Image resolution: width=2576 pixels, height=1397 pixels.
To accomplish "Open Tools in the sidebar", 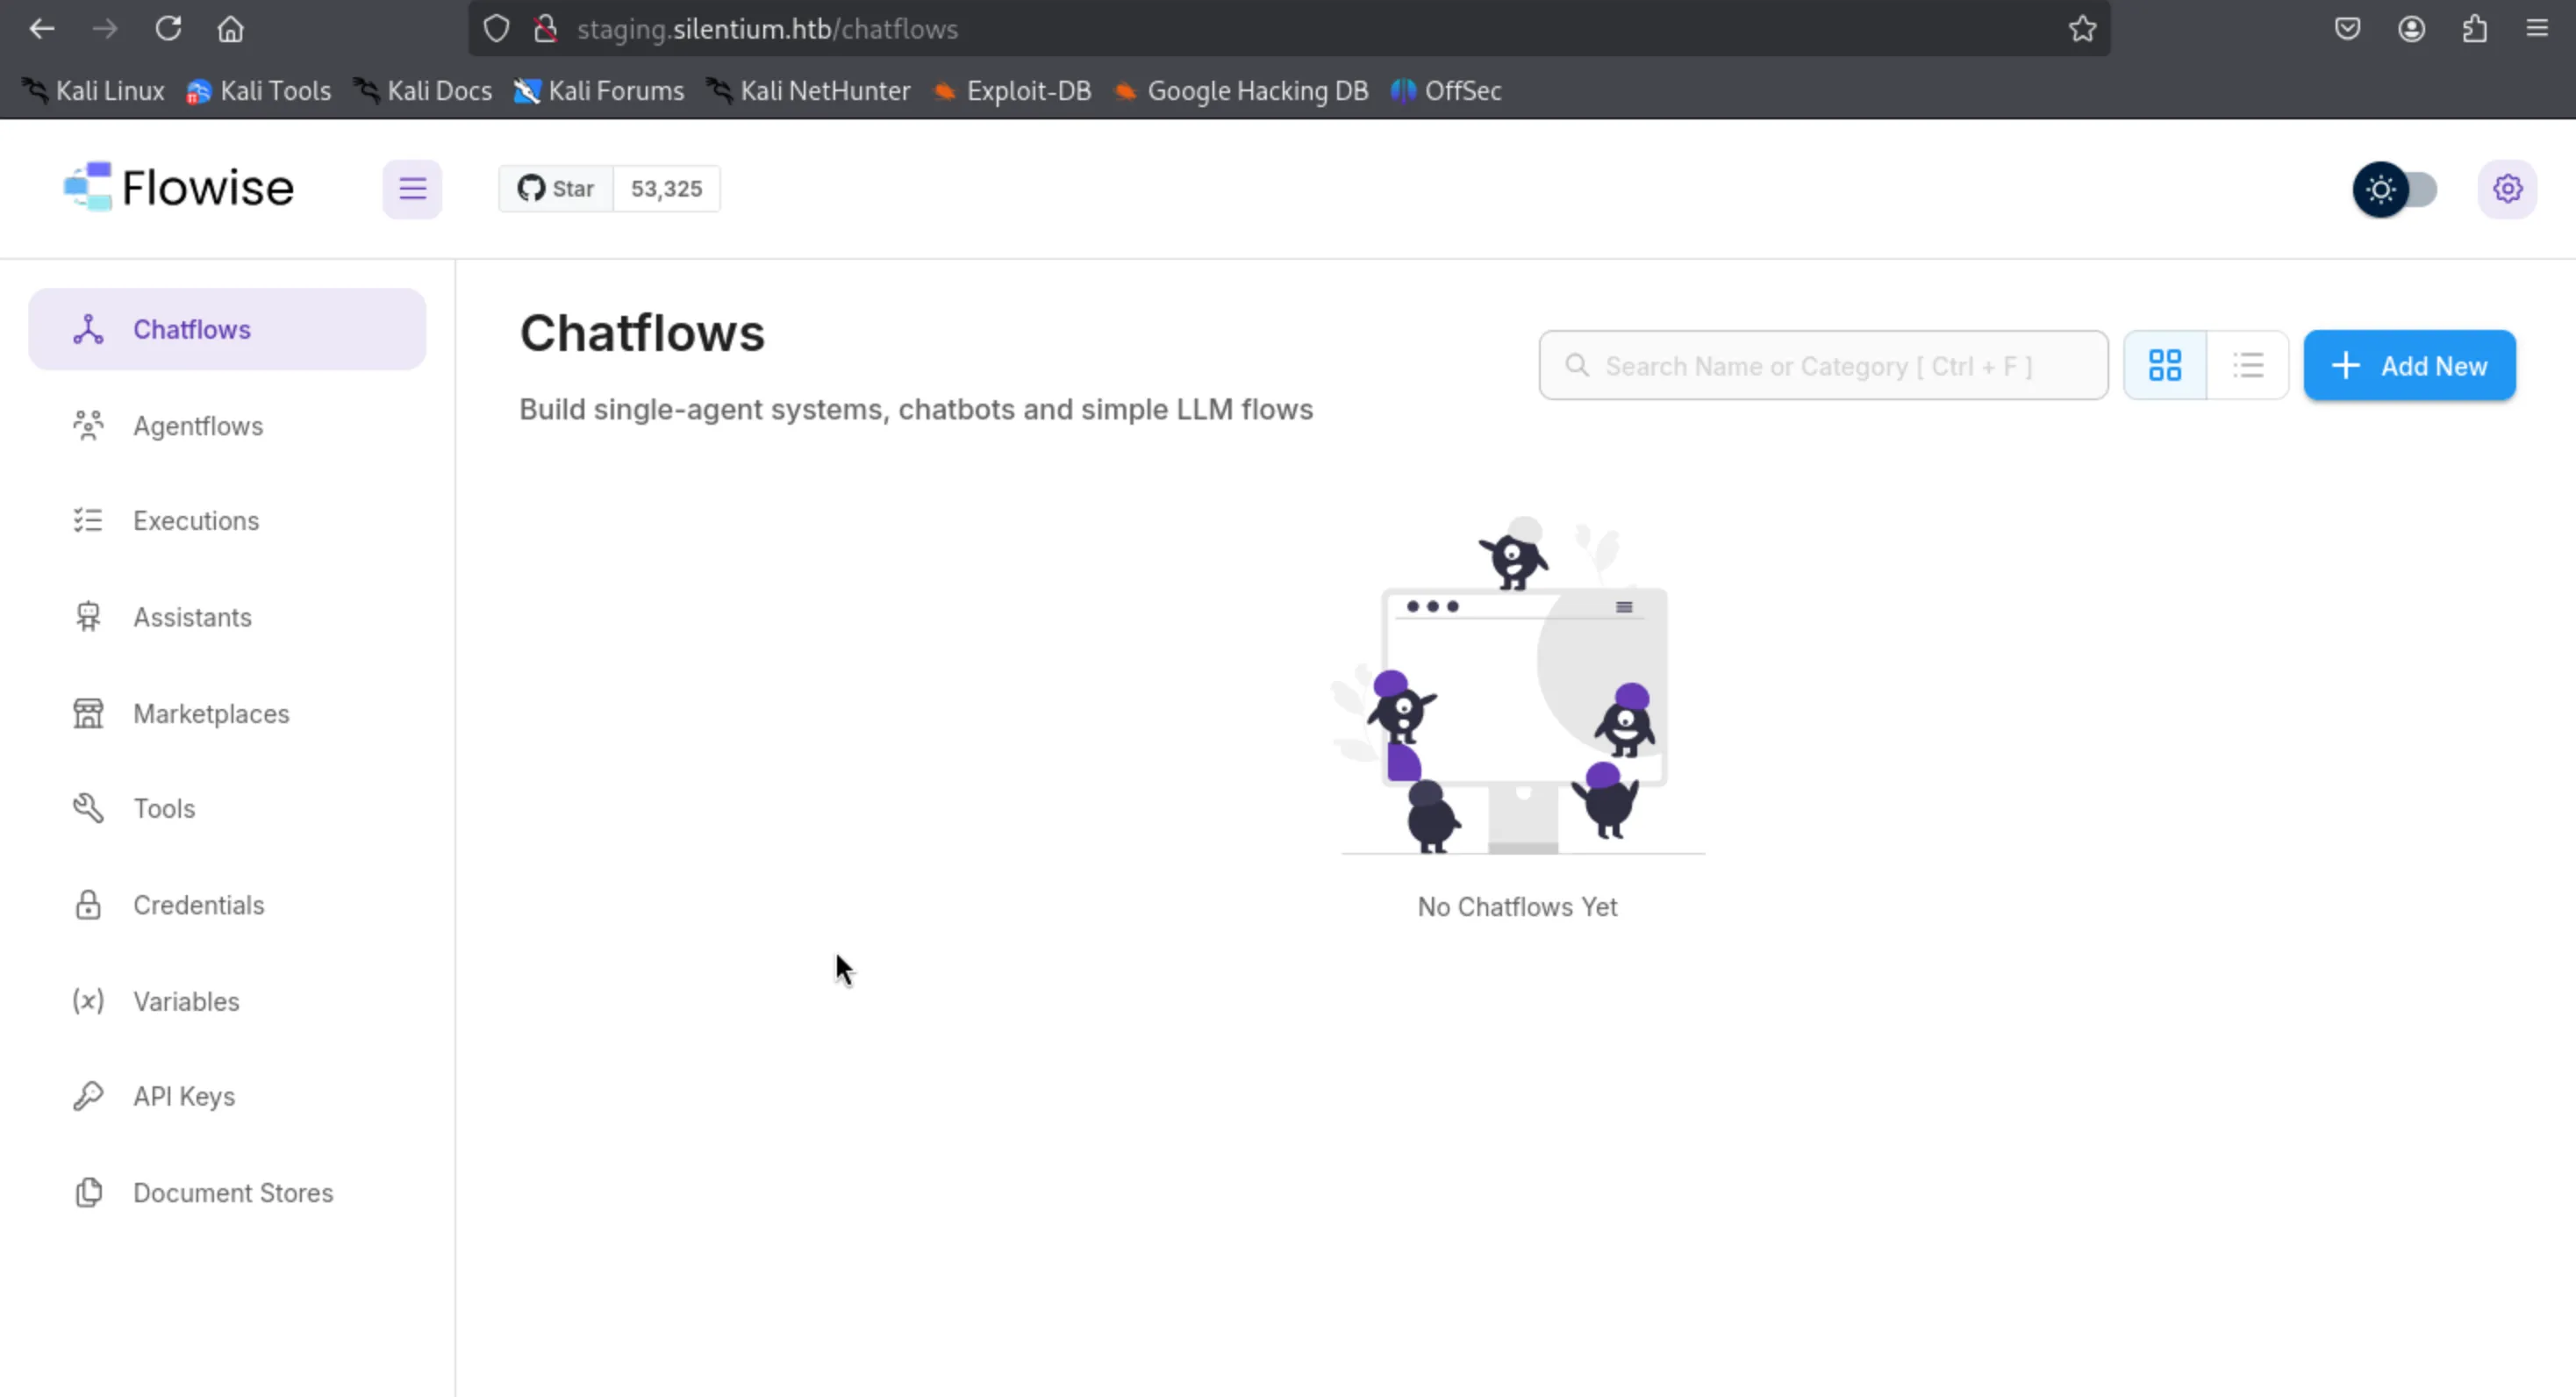I will 227,808.
